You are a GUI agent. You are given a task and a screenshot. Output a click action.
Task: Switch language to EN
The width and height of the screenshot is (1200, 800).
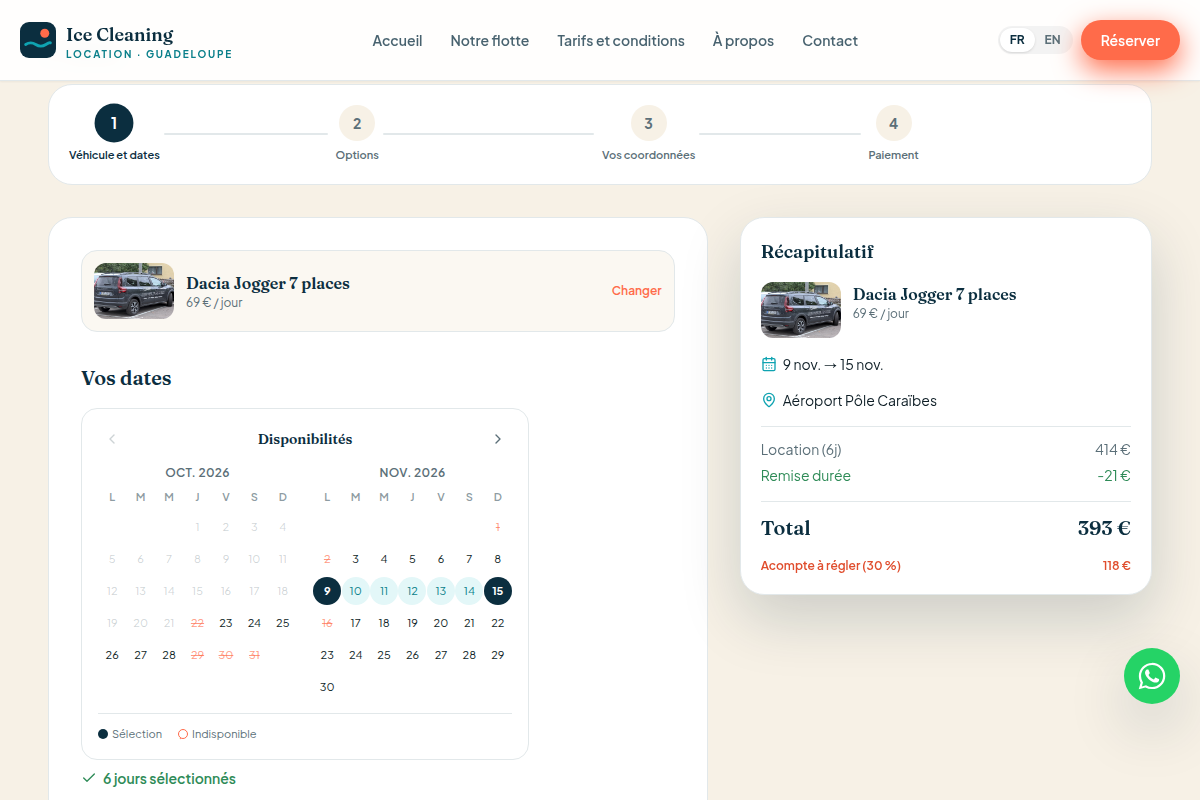1052,40
